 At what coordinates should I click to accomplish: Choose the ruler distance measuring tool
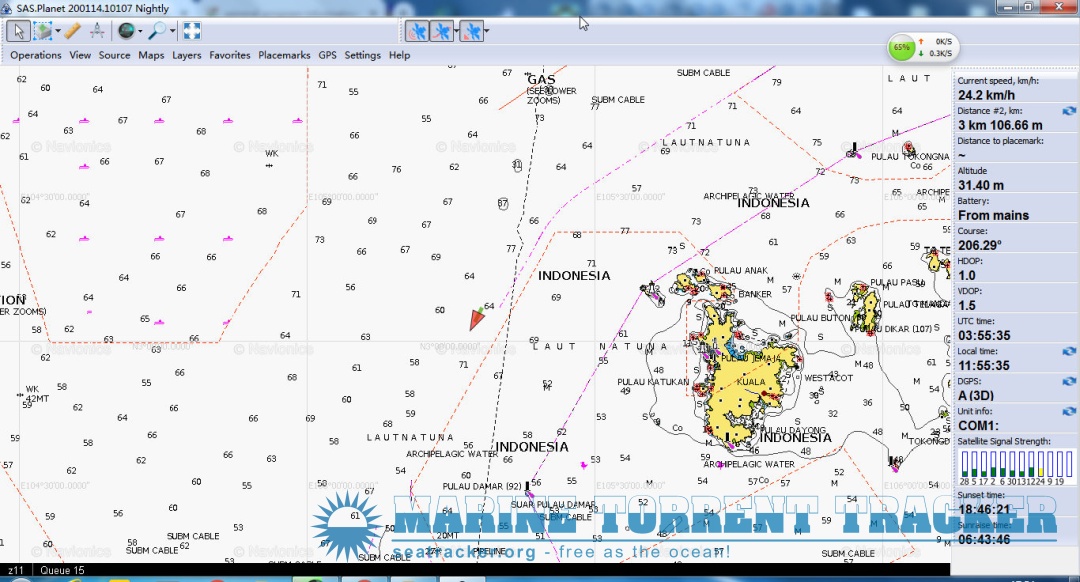(73, 31)
